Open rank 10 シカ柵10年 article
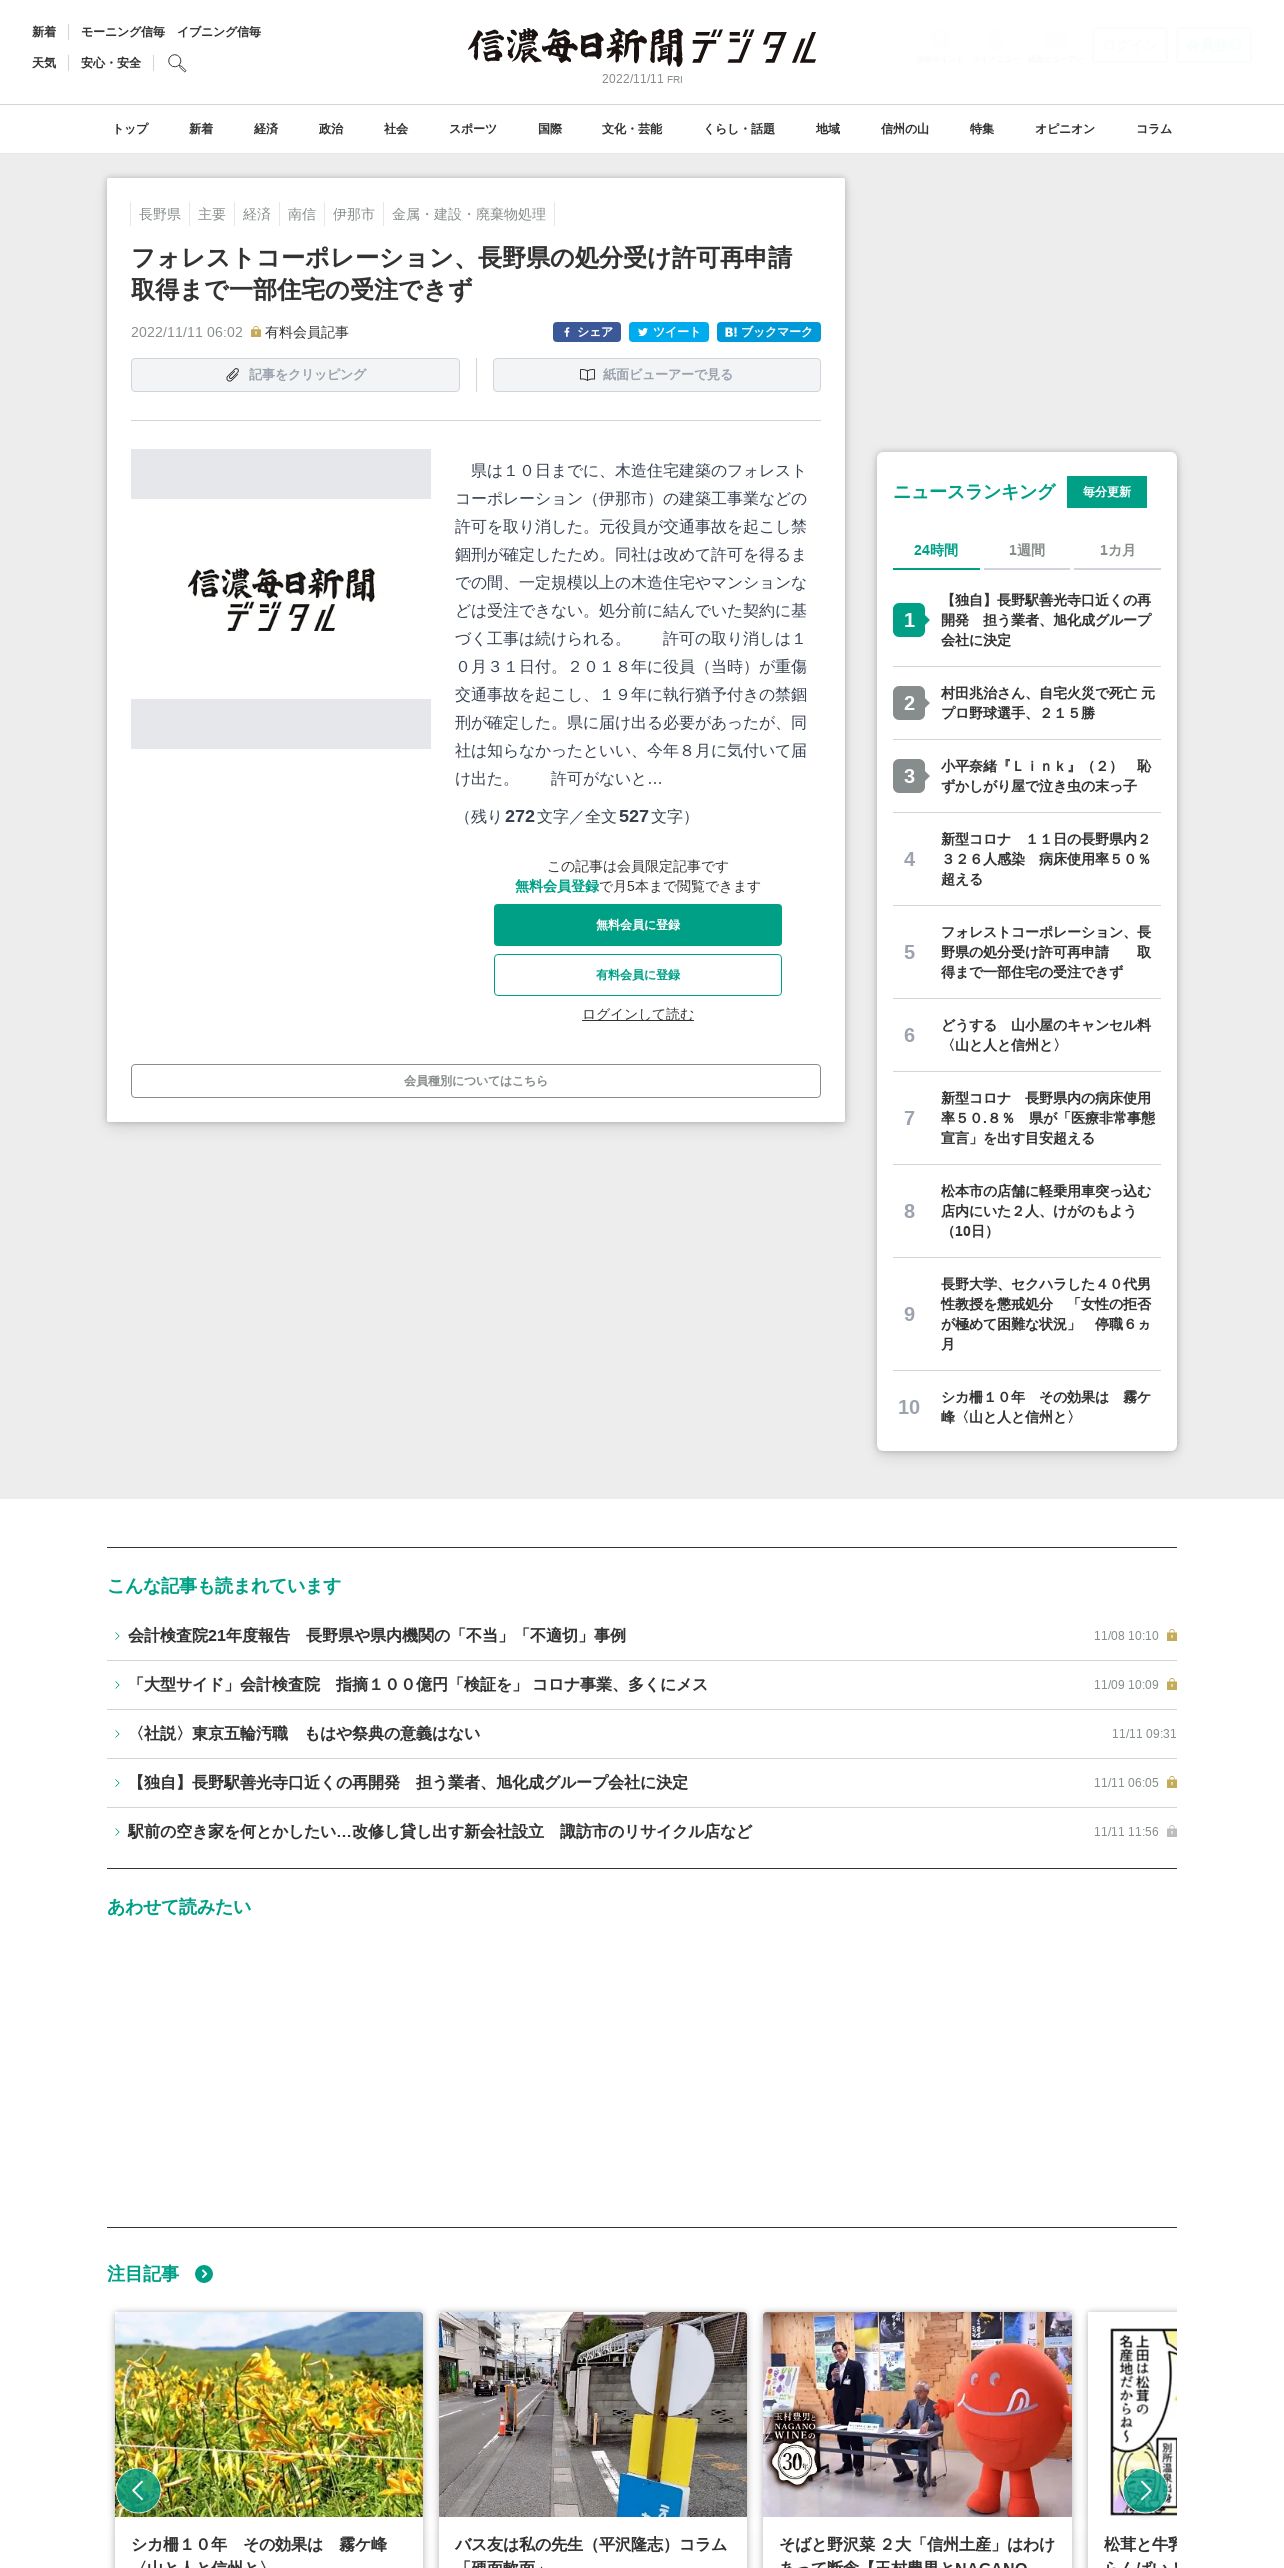The image size is (1284, 2568). point(1046,1407)
